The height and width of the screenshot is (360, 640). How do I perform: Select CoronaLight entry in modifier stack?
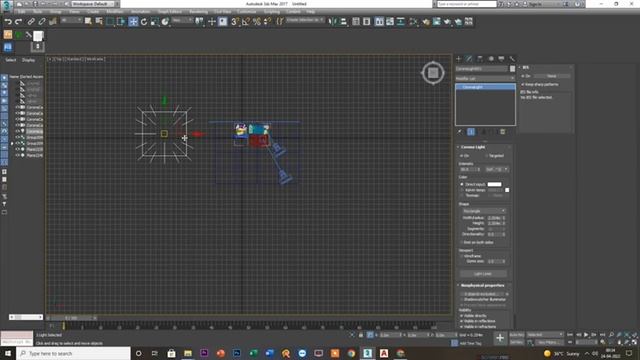pos(485,87)
